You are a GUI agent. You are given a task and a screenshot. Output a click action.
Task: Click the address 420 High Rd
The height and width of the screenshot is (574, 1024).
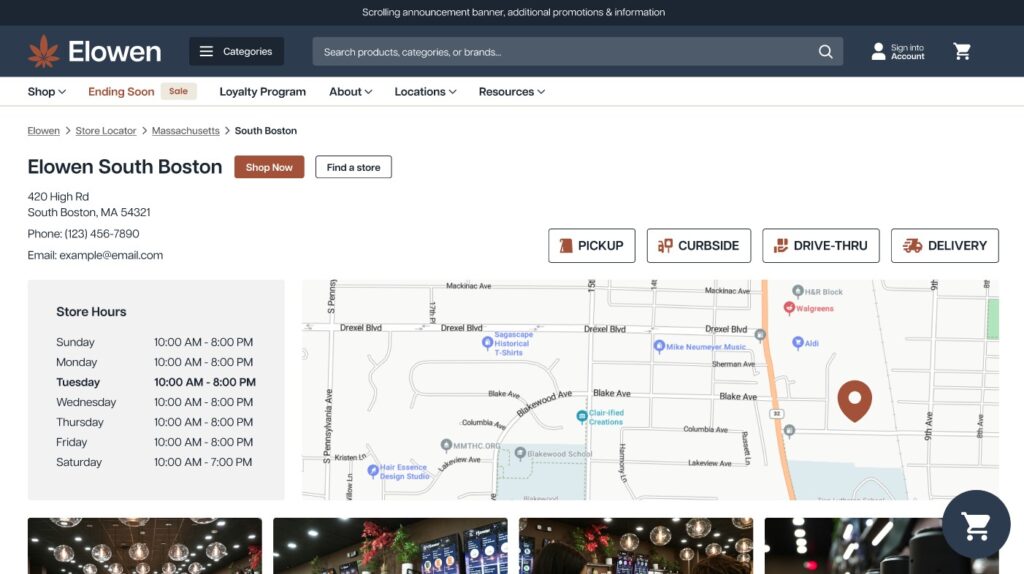point(58,197)
